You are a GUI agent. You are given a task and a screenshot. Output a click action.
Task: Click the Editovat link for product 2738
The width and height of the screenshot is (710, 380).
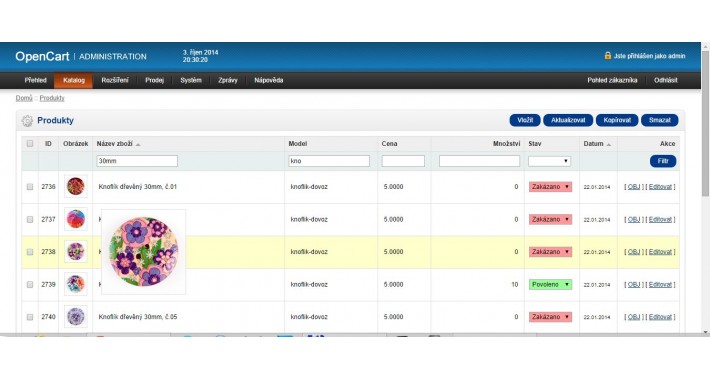click(660, 252)
